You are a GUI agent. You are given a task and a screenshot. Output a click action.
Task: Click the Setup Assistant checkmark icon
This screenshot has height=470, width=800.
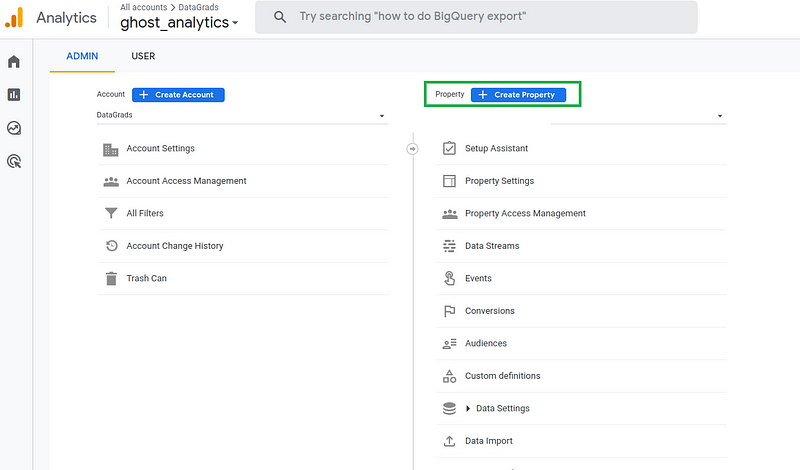(449, 148)
